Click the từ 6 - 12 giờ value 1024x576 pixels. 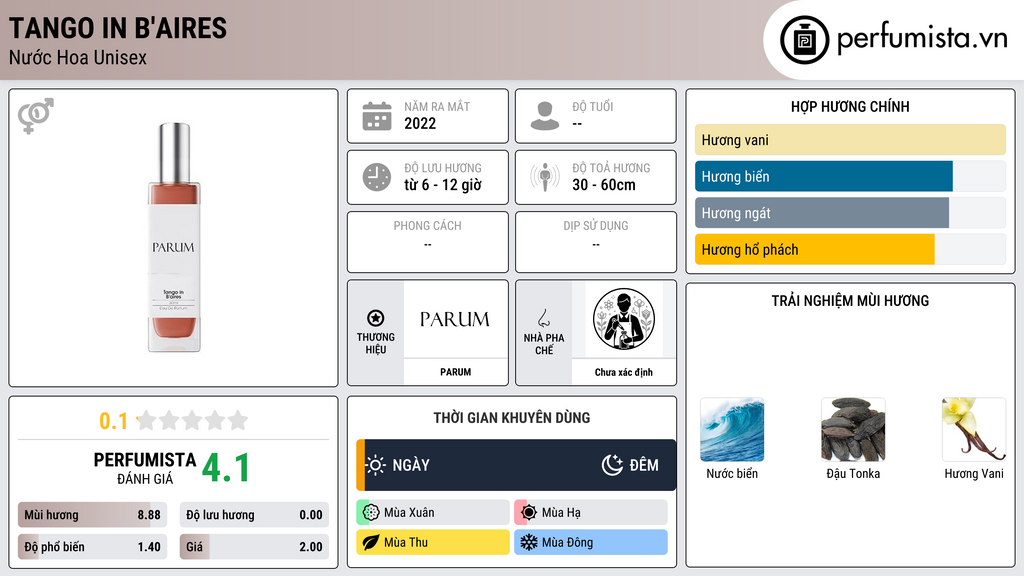pos(443,185)
